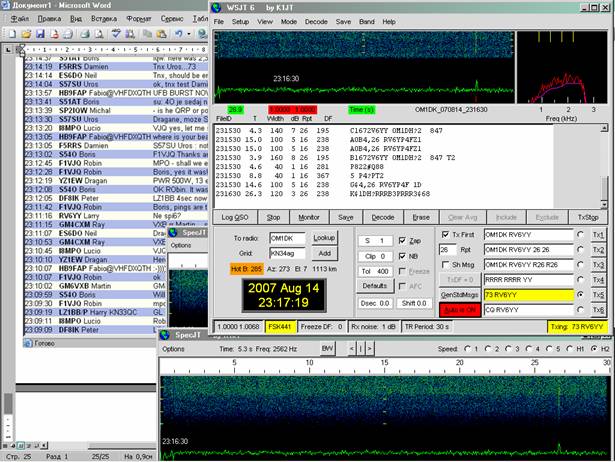Click decoded text scrollbar down arrow
The width and height of the screenshot is (615, 462).
604,204
